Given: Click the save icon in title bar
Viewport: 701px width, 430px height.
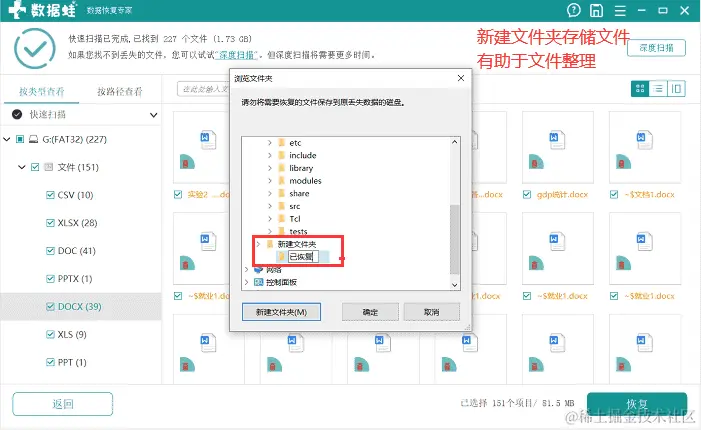Looking at the screenshot, I should point(596,10).
